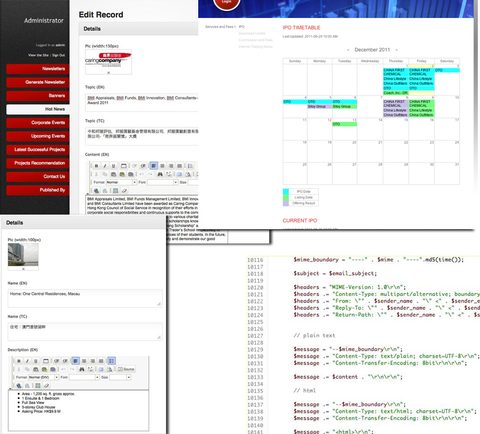Image resolution: width=480 pixels, height=434 pixels.
Task: Toggle bold in the Description (EN) editor
Action: (x=19, y=361)
